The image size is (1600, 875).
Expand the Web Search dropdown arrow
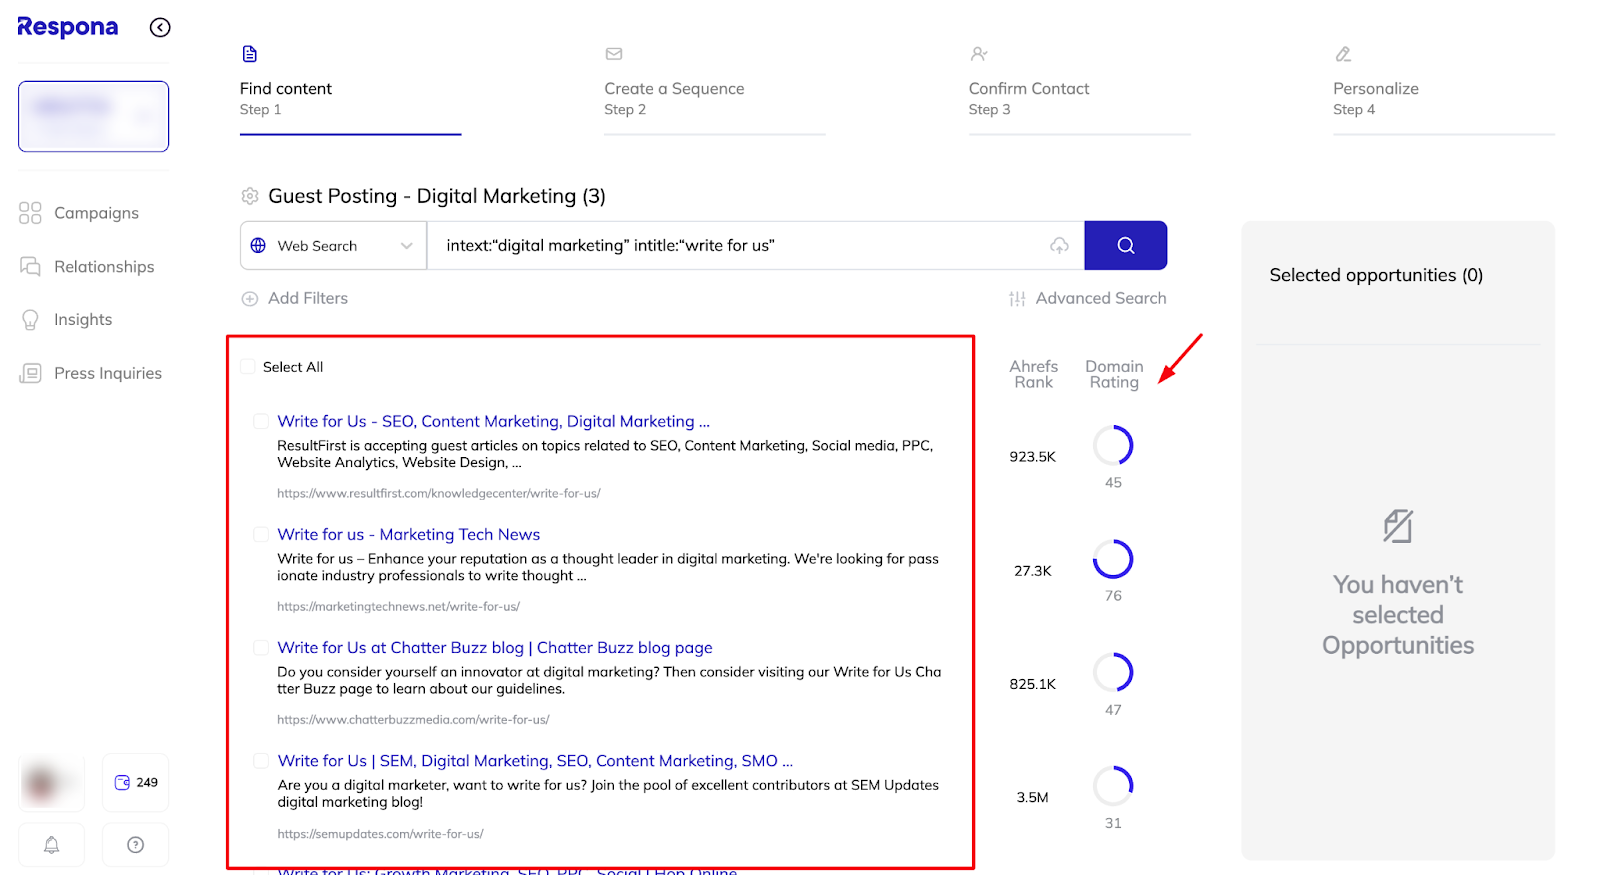(x=406, y=246)
